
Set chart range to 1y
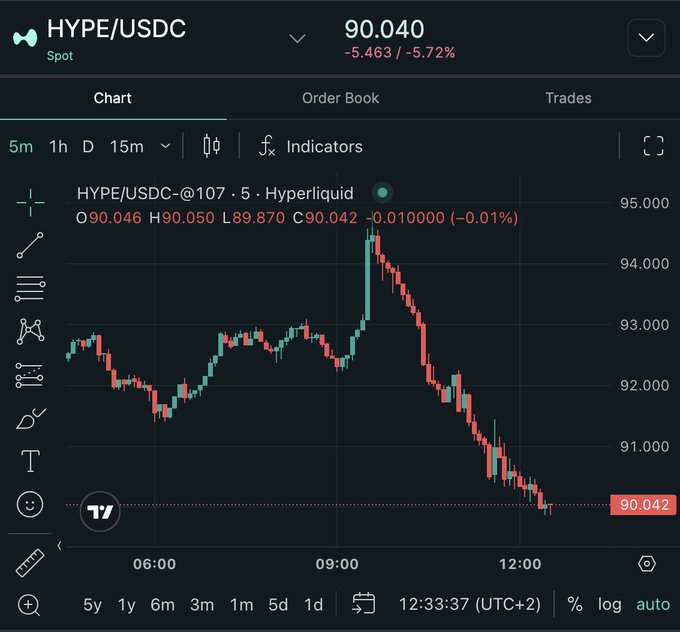click(x=127, y=604)
